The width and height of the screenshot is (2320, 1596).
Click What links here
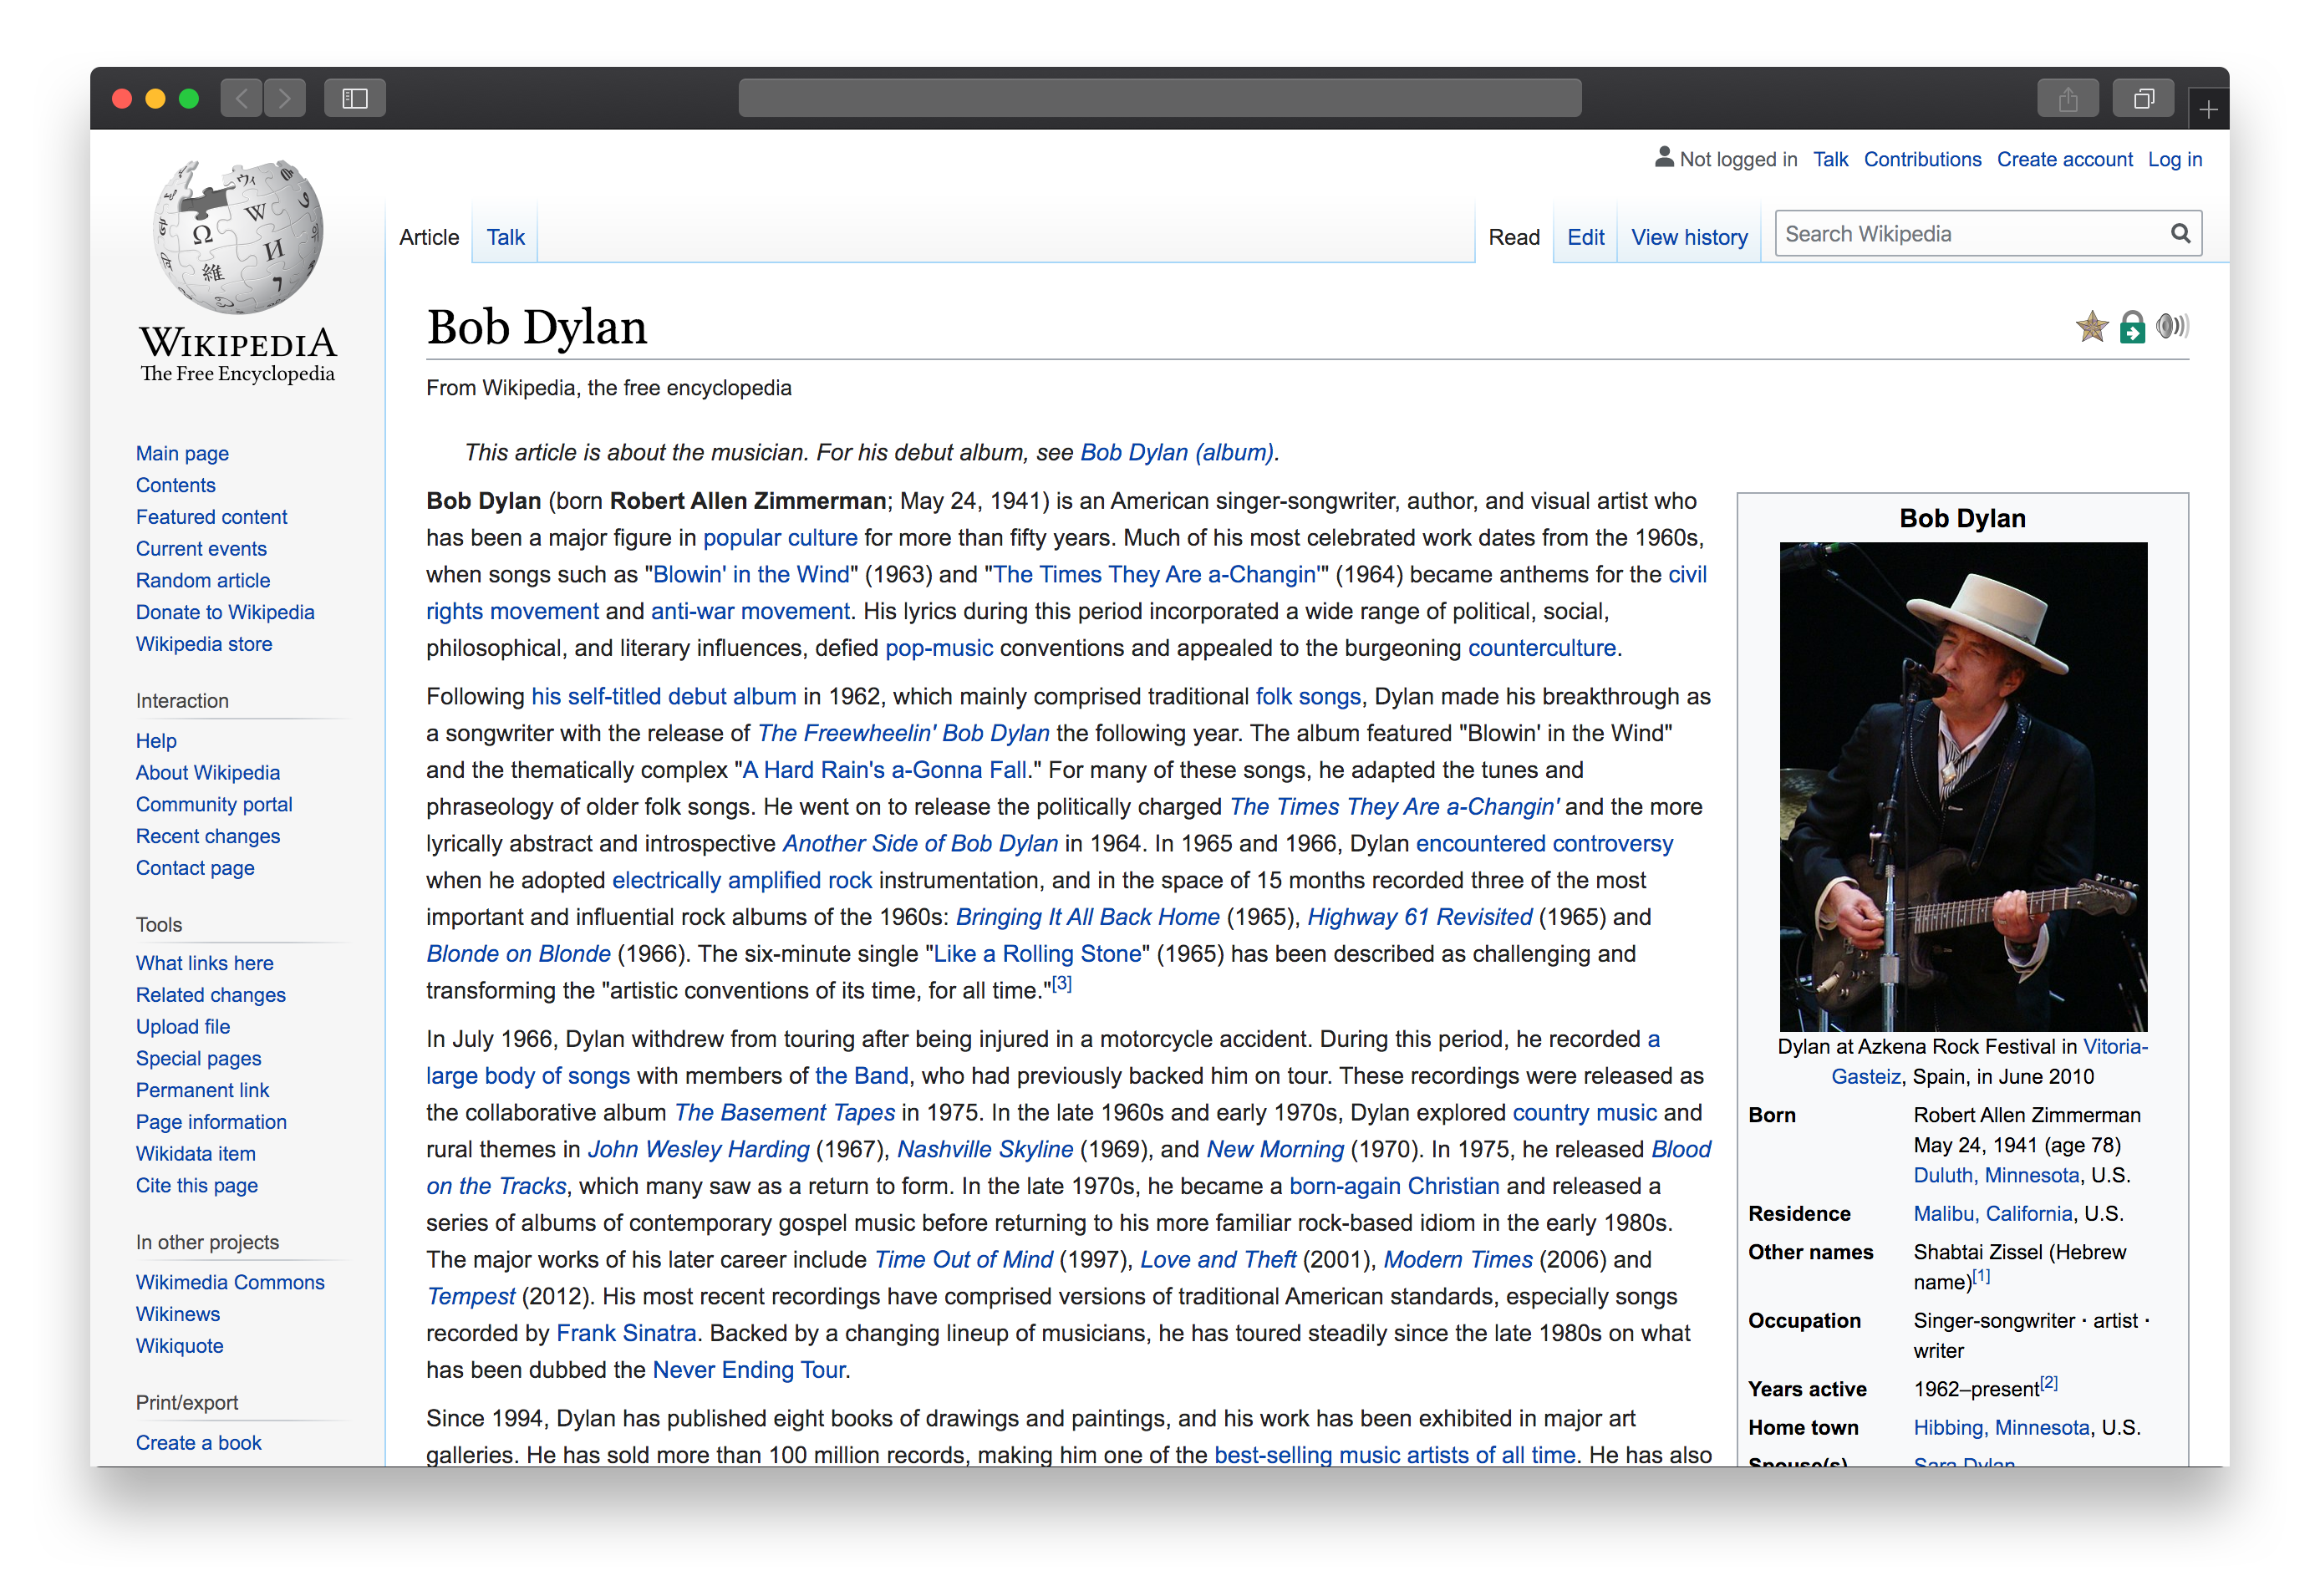pyautogui.click(x=205, y=963)
